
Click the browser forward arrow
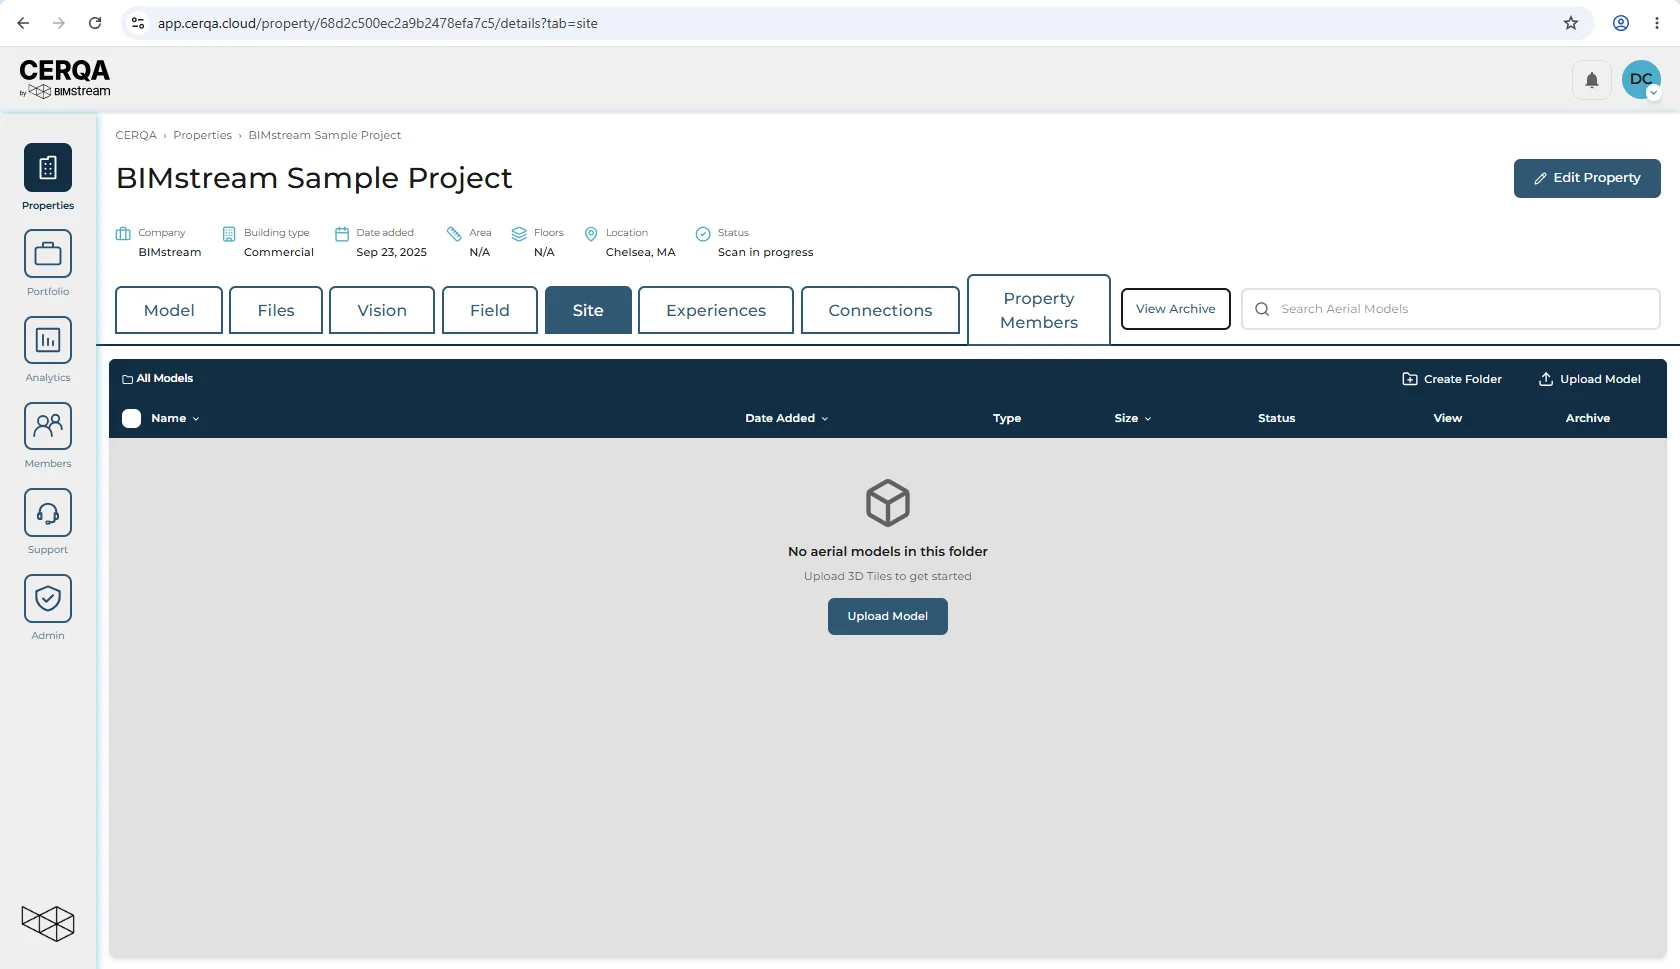59,23
